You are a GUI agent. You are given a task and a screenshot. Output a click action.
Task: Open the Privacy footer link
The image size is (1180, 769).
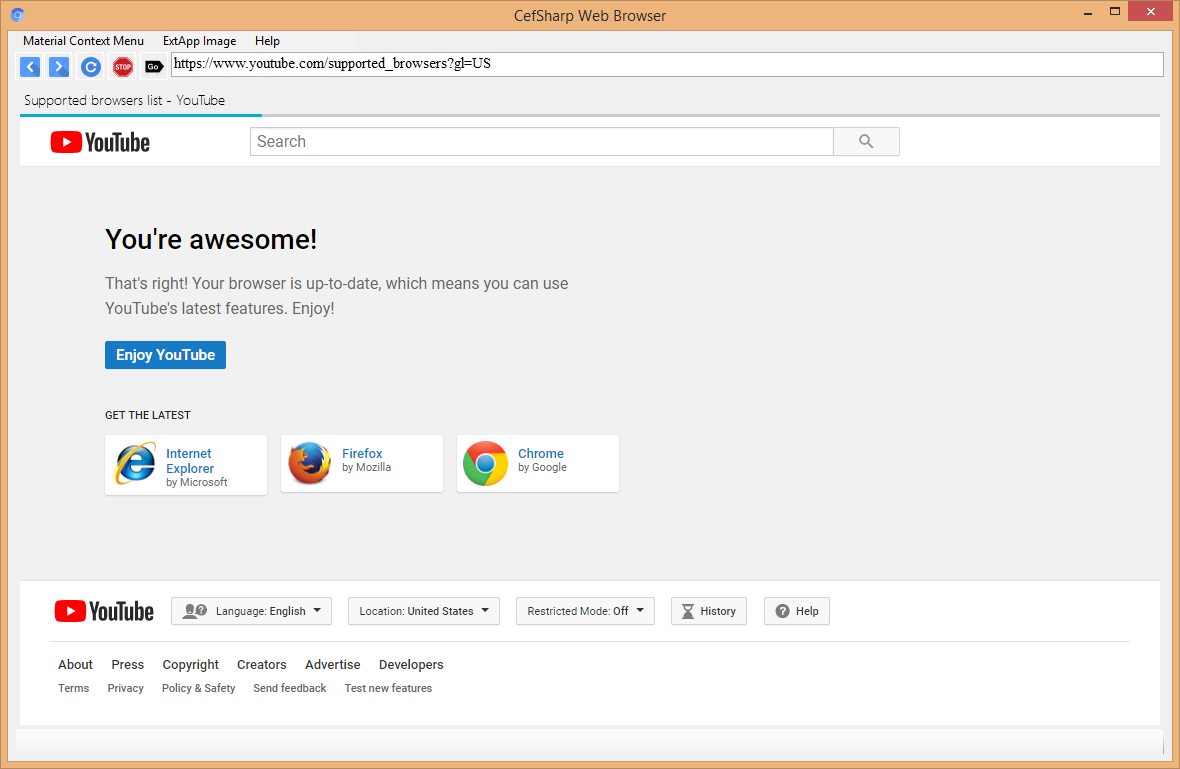coord(126,688)
